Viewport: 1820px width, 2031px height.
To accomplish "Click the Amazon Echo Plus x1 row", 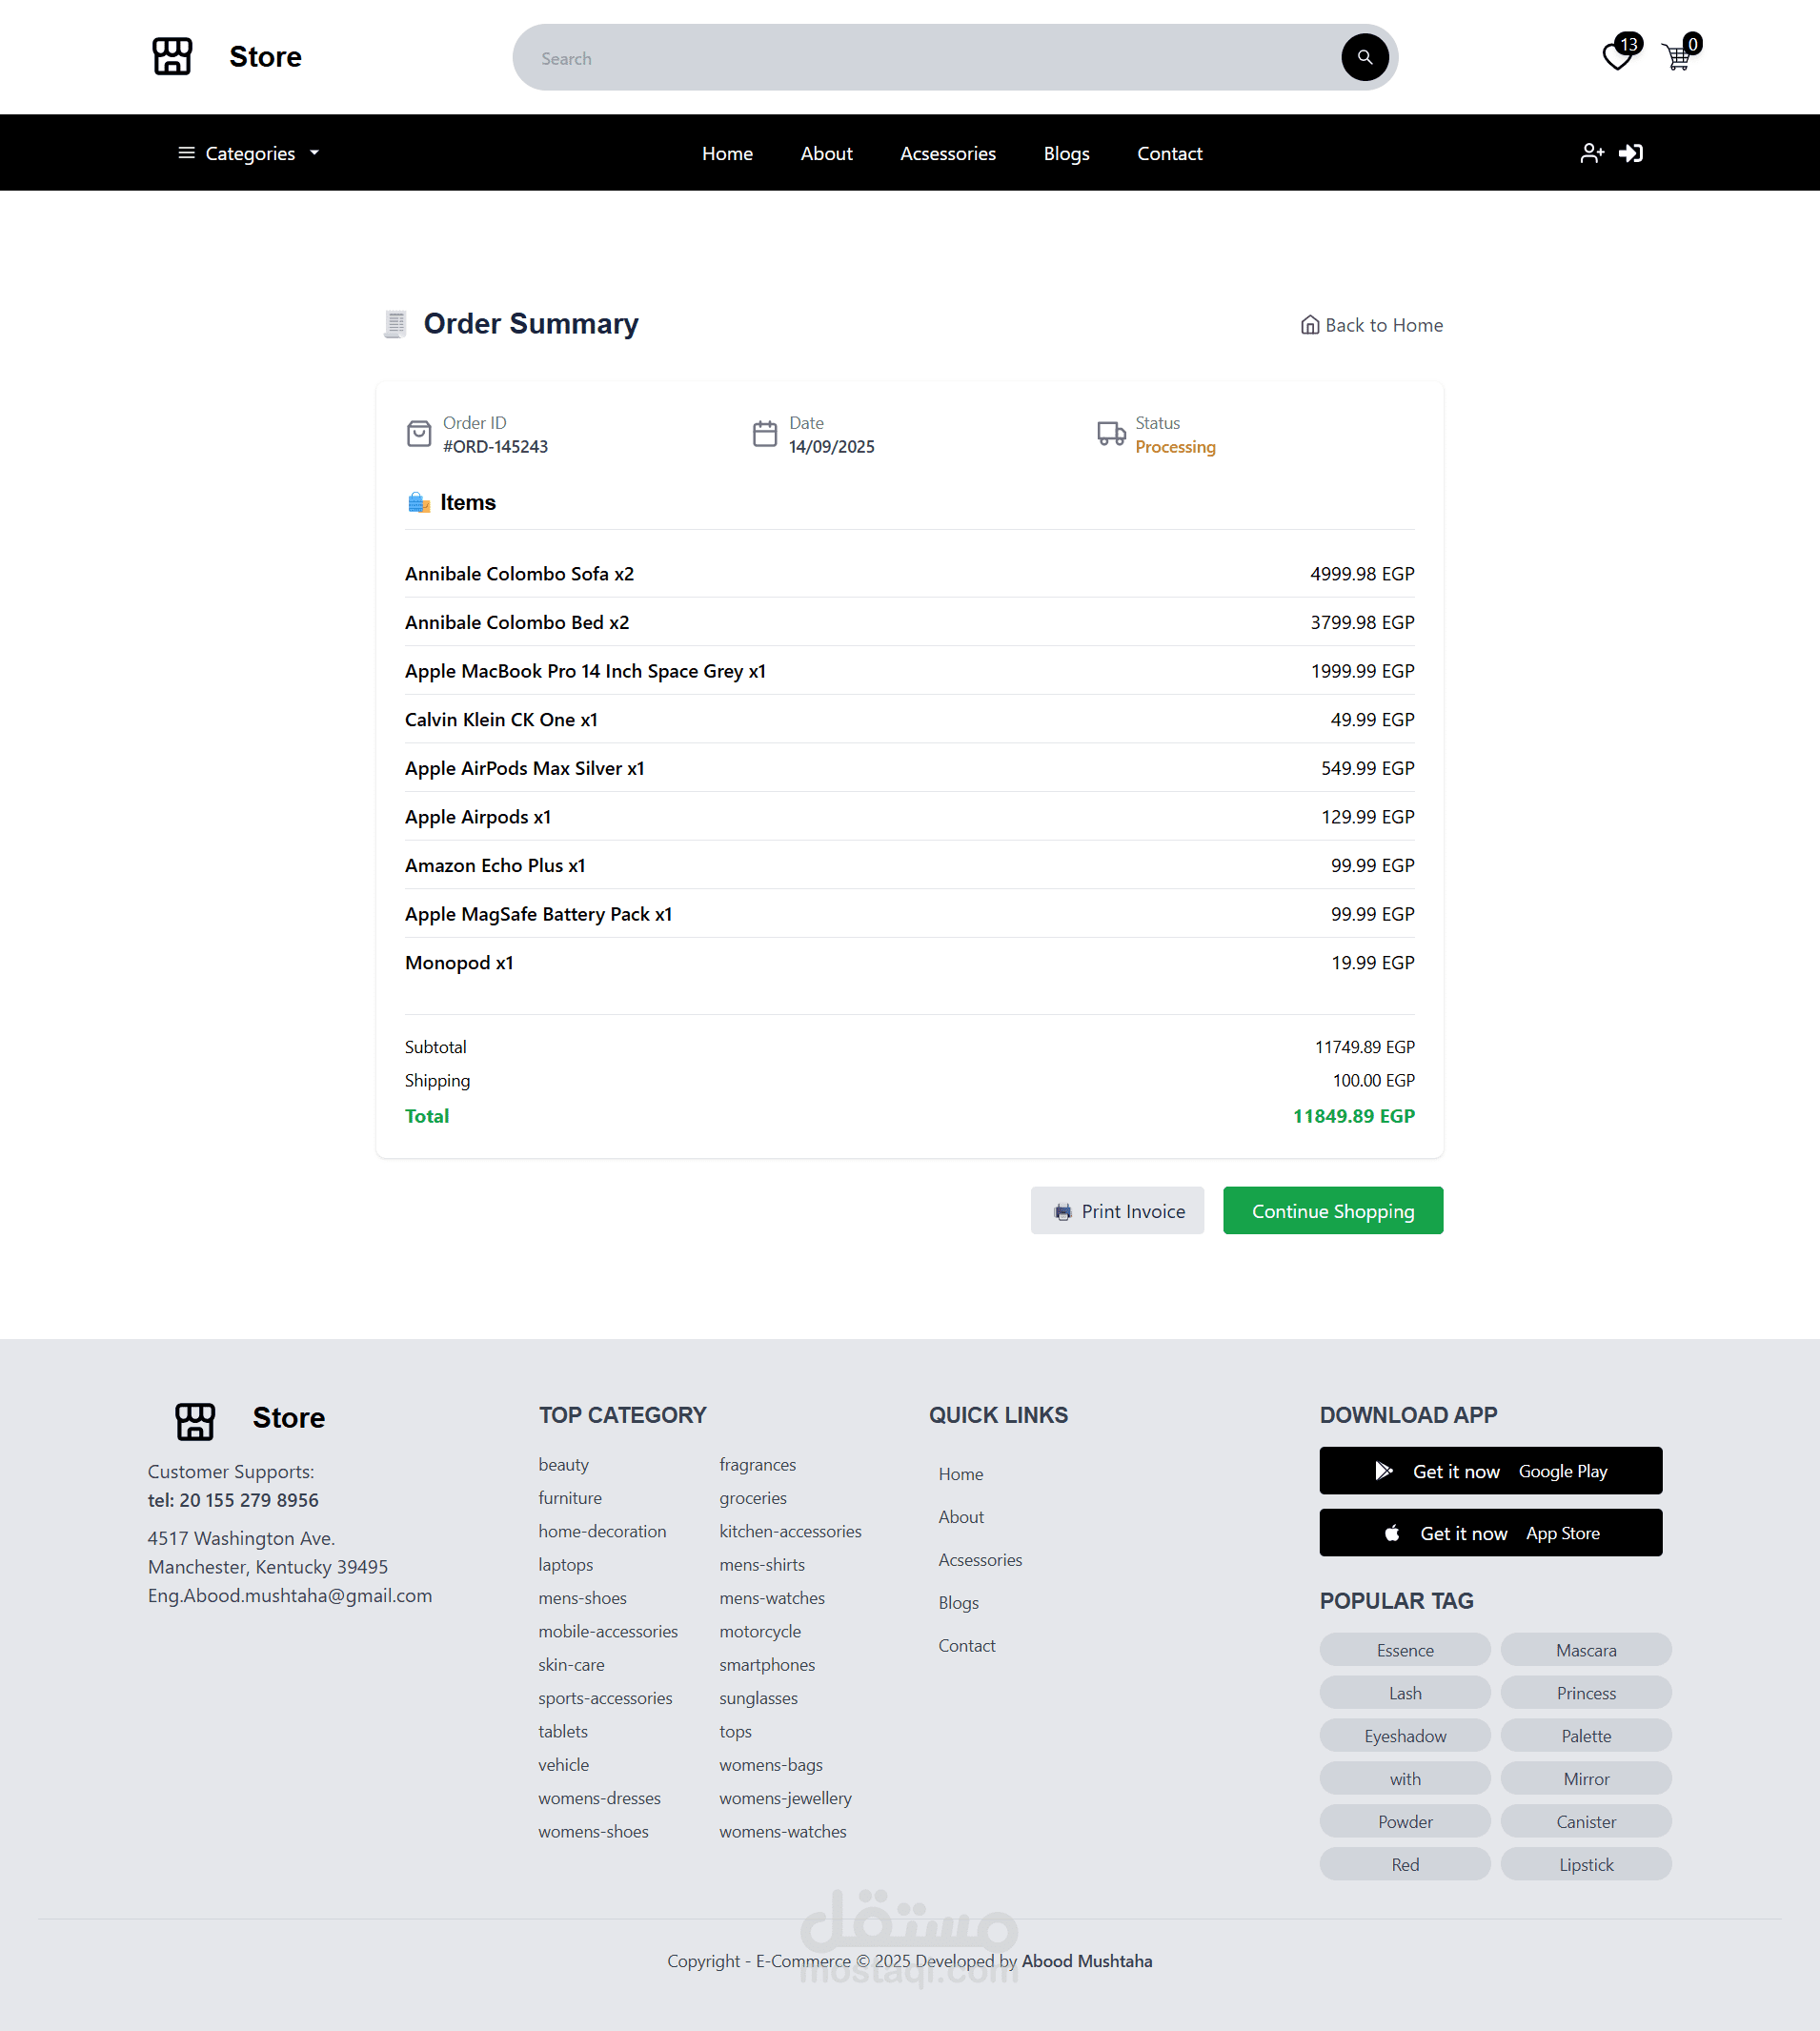I will point(909,866).
